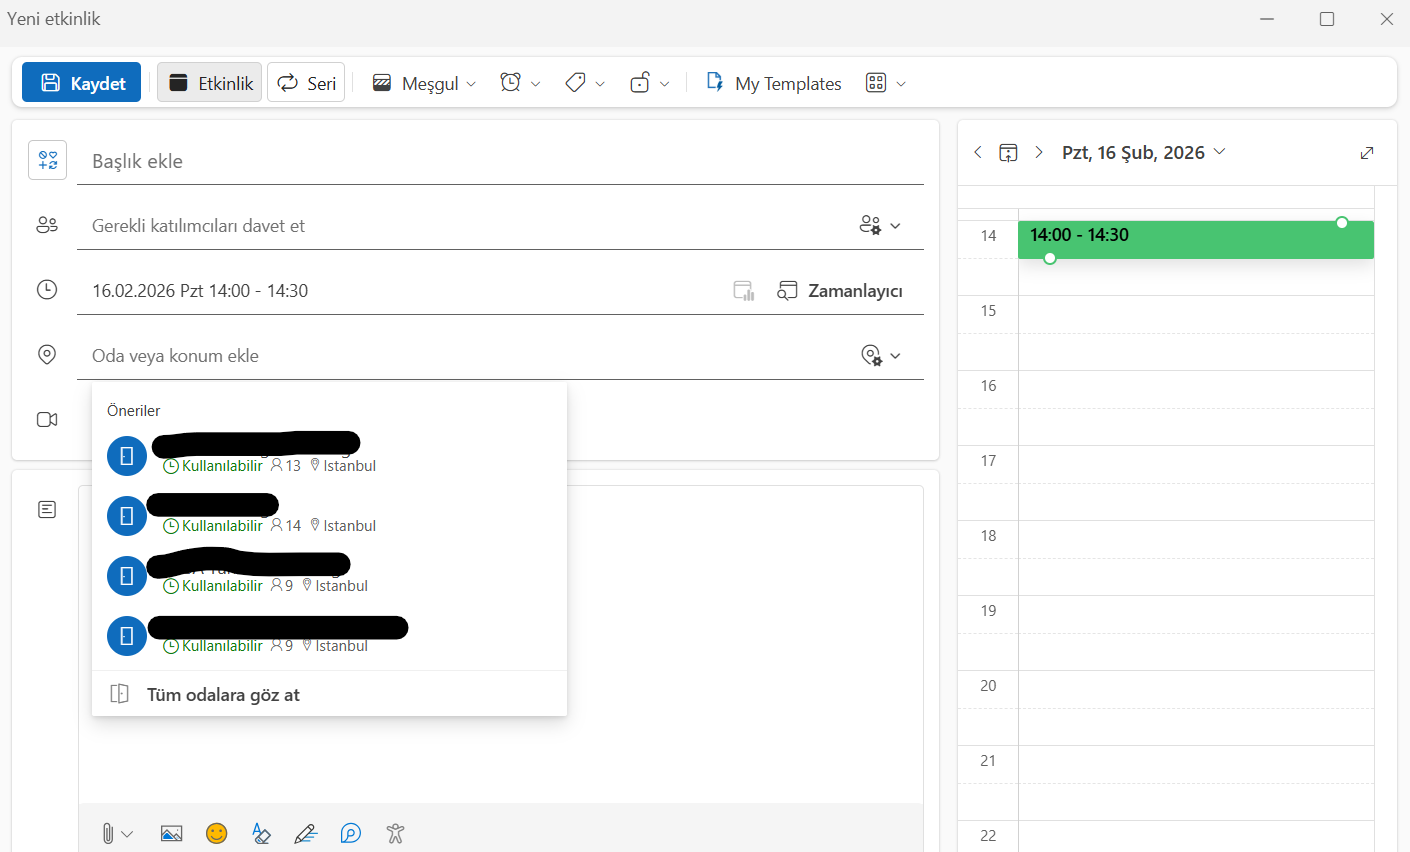The image size is (1410, 852).
Task: Select the room suggestion with capacity 14
Action: click(329, 515)
